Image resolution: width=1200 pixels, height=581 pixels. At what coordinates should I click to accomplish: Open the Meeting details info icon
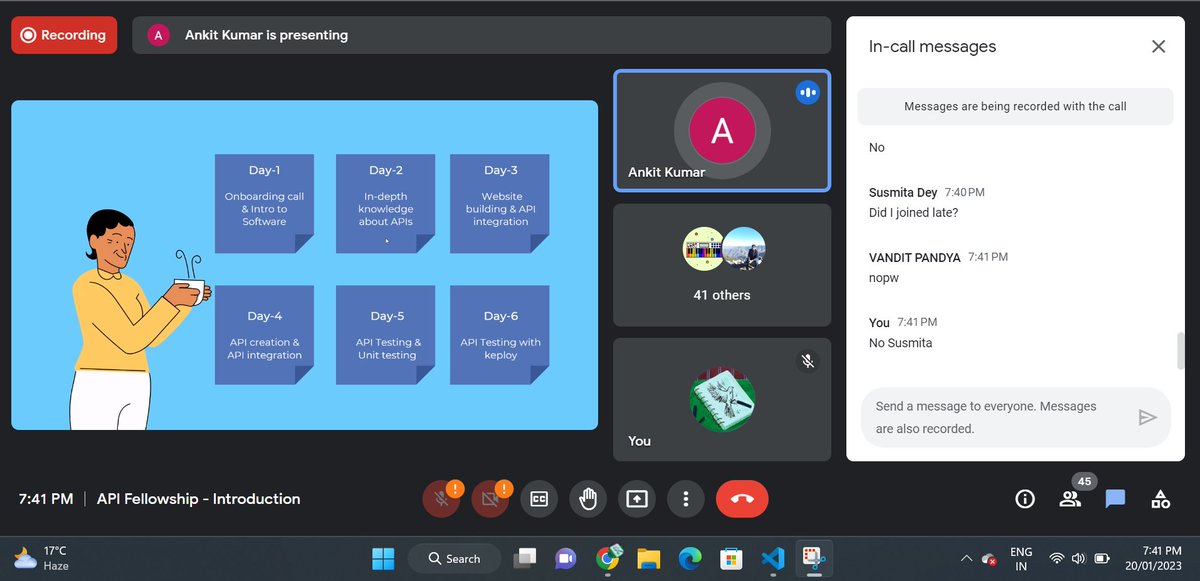(x=1024, y=499)
